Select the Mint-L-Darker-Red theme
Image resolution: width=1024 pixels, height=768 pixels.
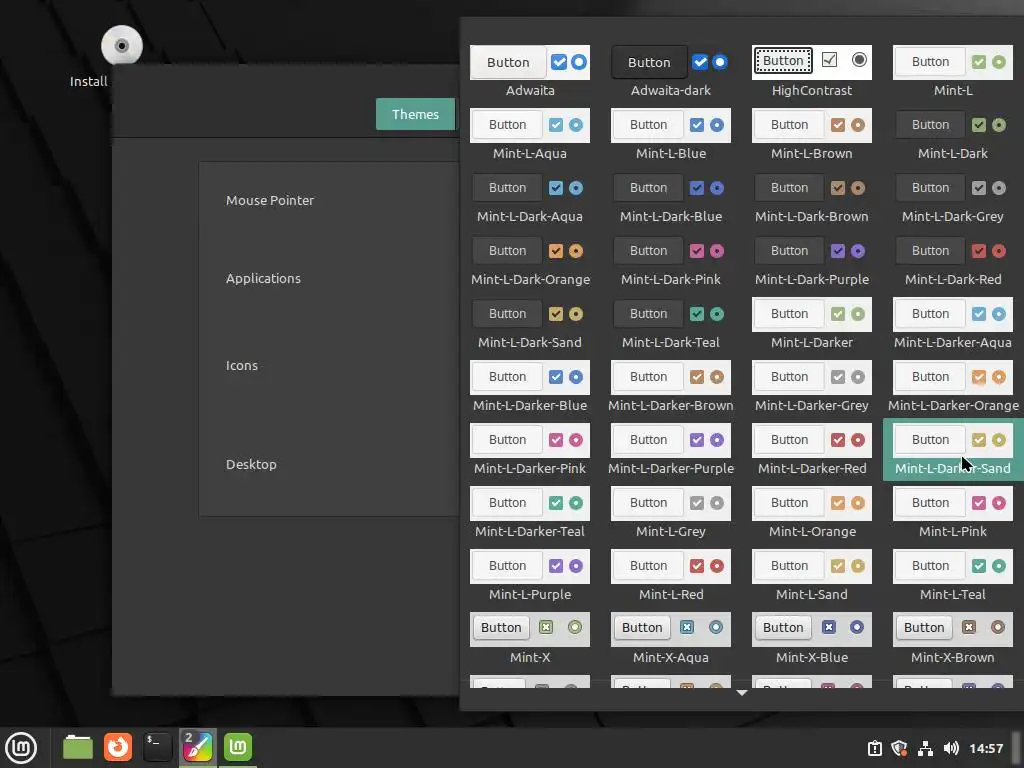(x=812, y=450)
